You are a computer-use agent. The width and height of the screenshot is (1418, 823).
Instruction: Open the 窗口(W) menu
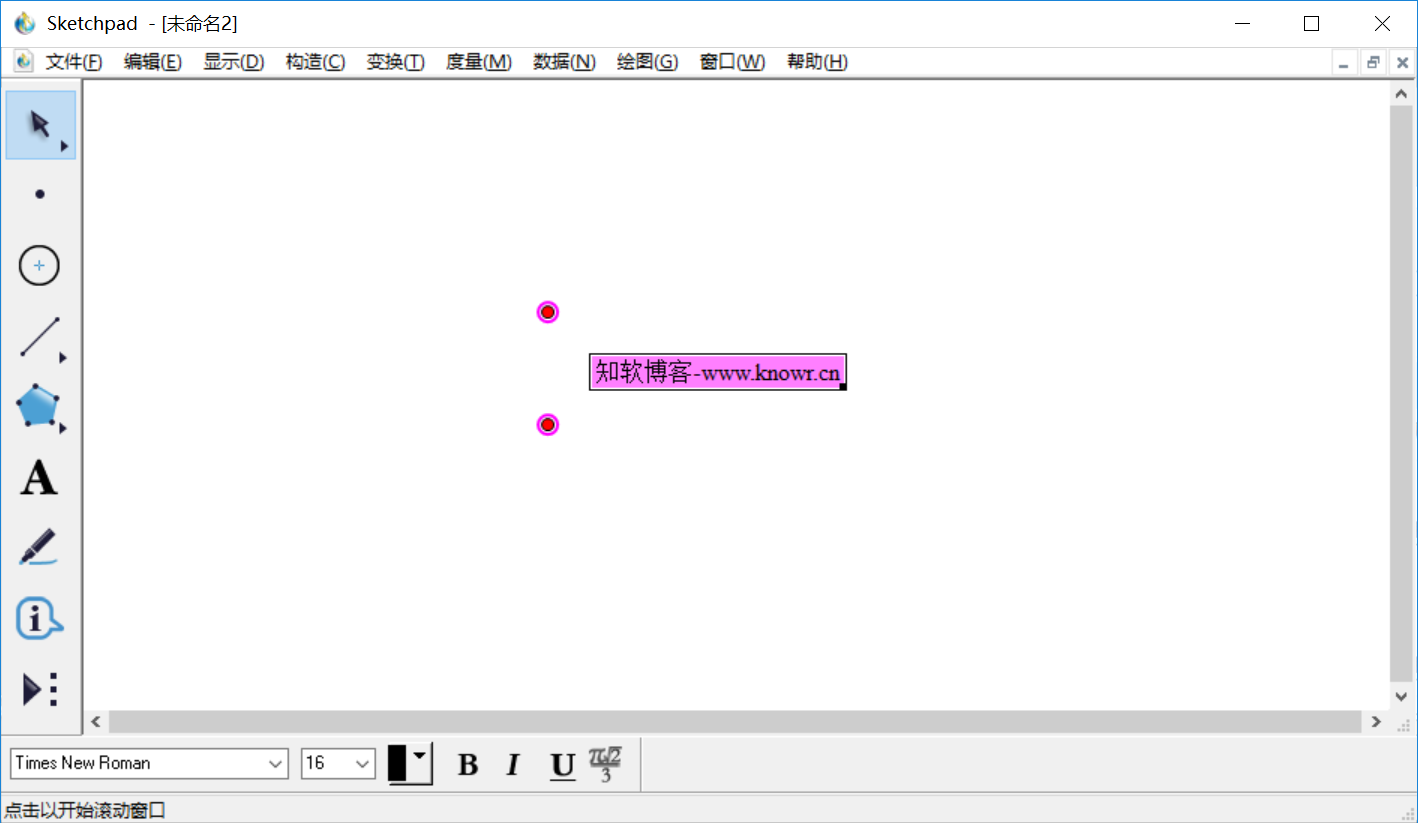(x=732, y=62)
